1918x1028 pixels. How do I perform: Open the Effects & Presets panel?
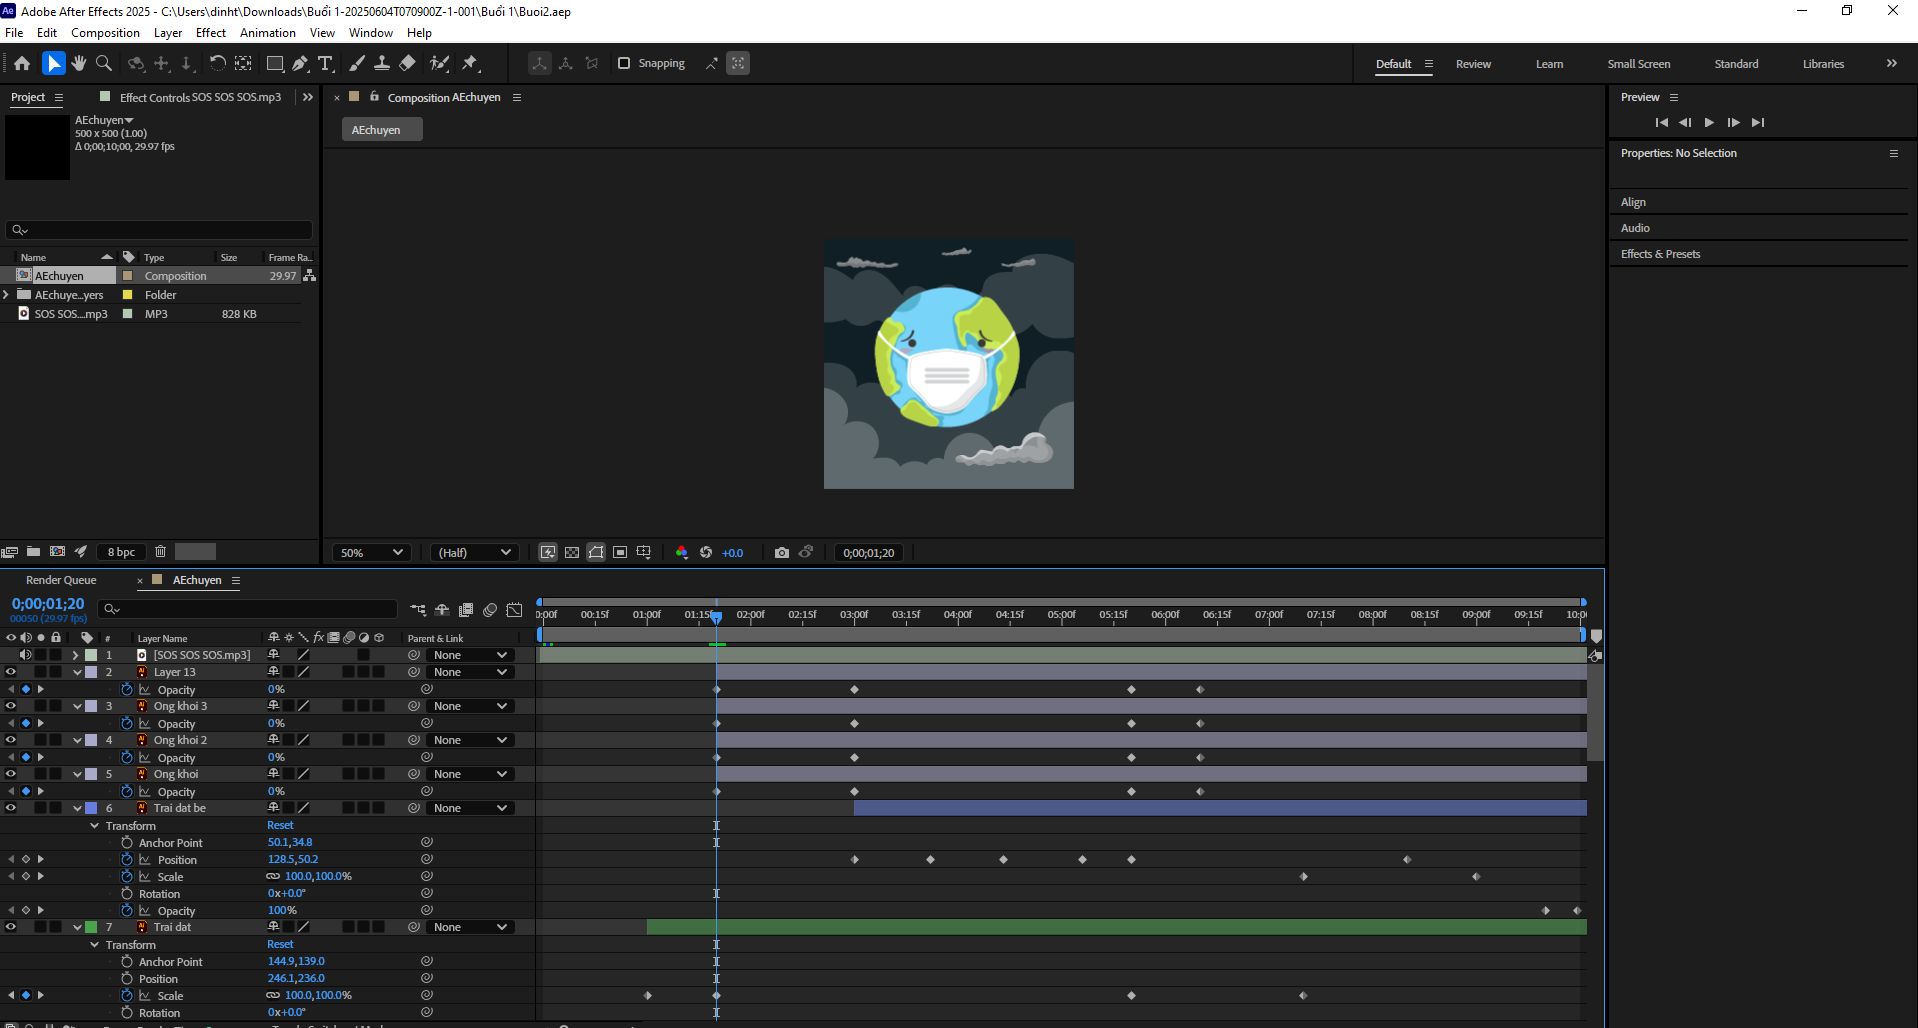[1660, 254]
